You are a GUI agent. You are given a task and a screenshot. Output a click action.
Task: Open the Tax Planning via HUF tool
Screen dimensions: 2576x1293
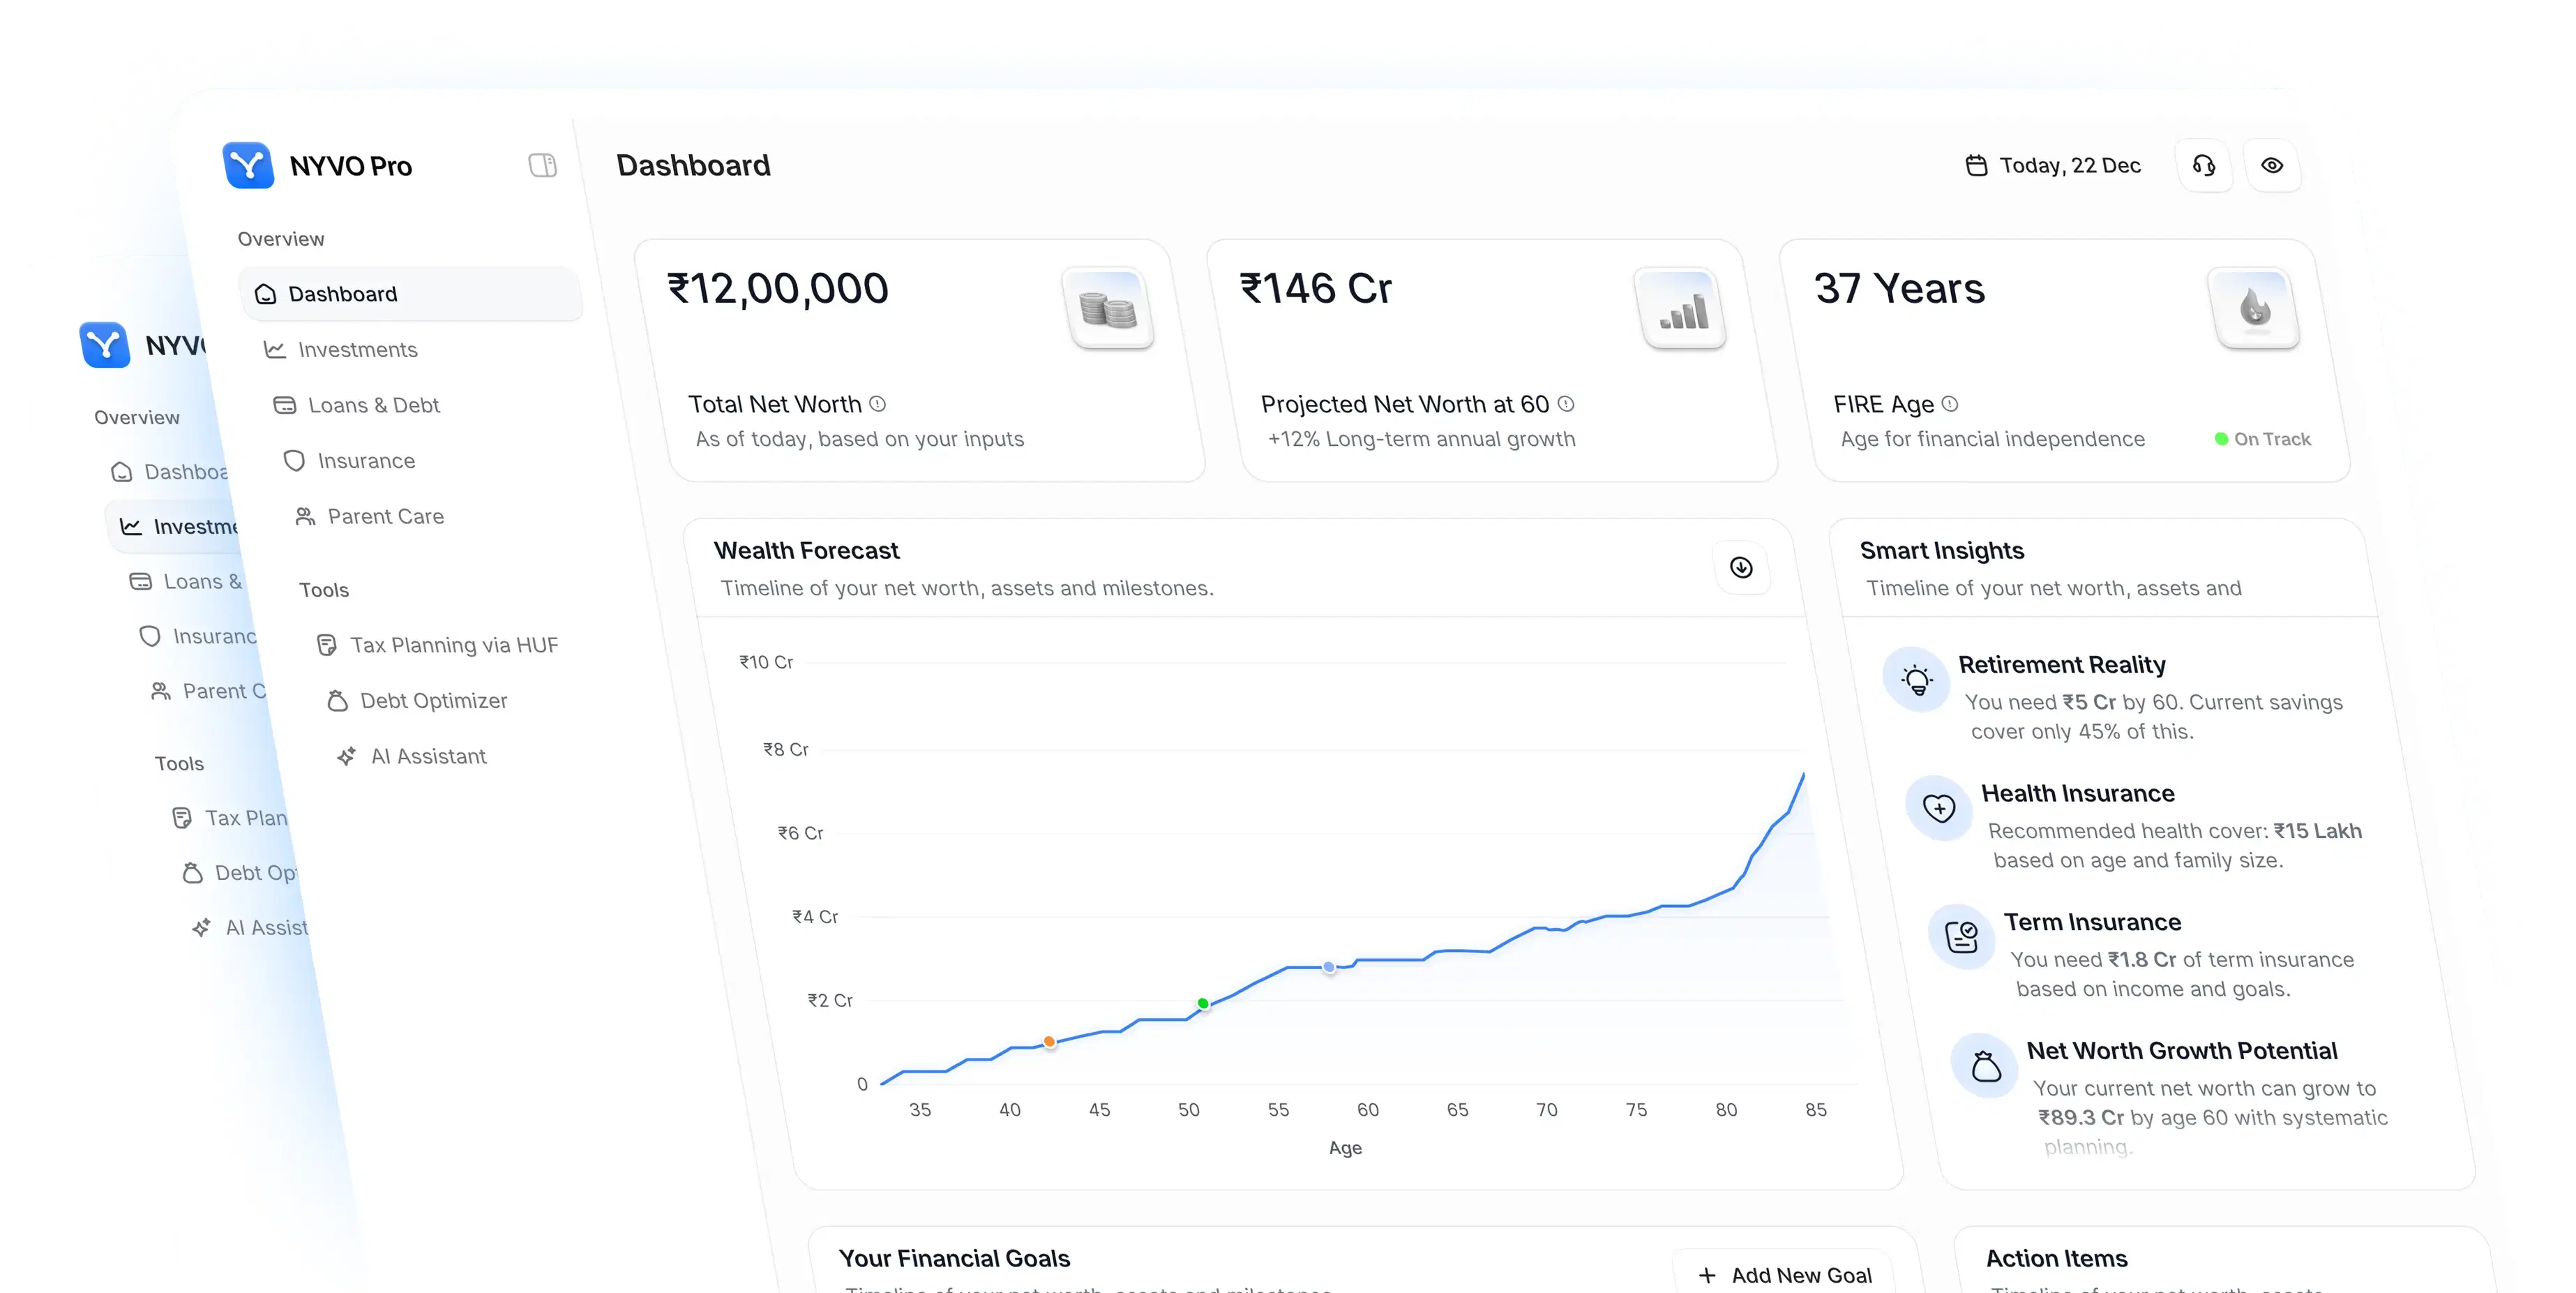[455, 645]
